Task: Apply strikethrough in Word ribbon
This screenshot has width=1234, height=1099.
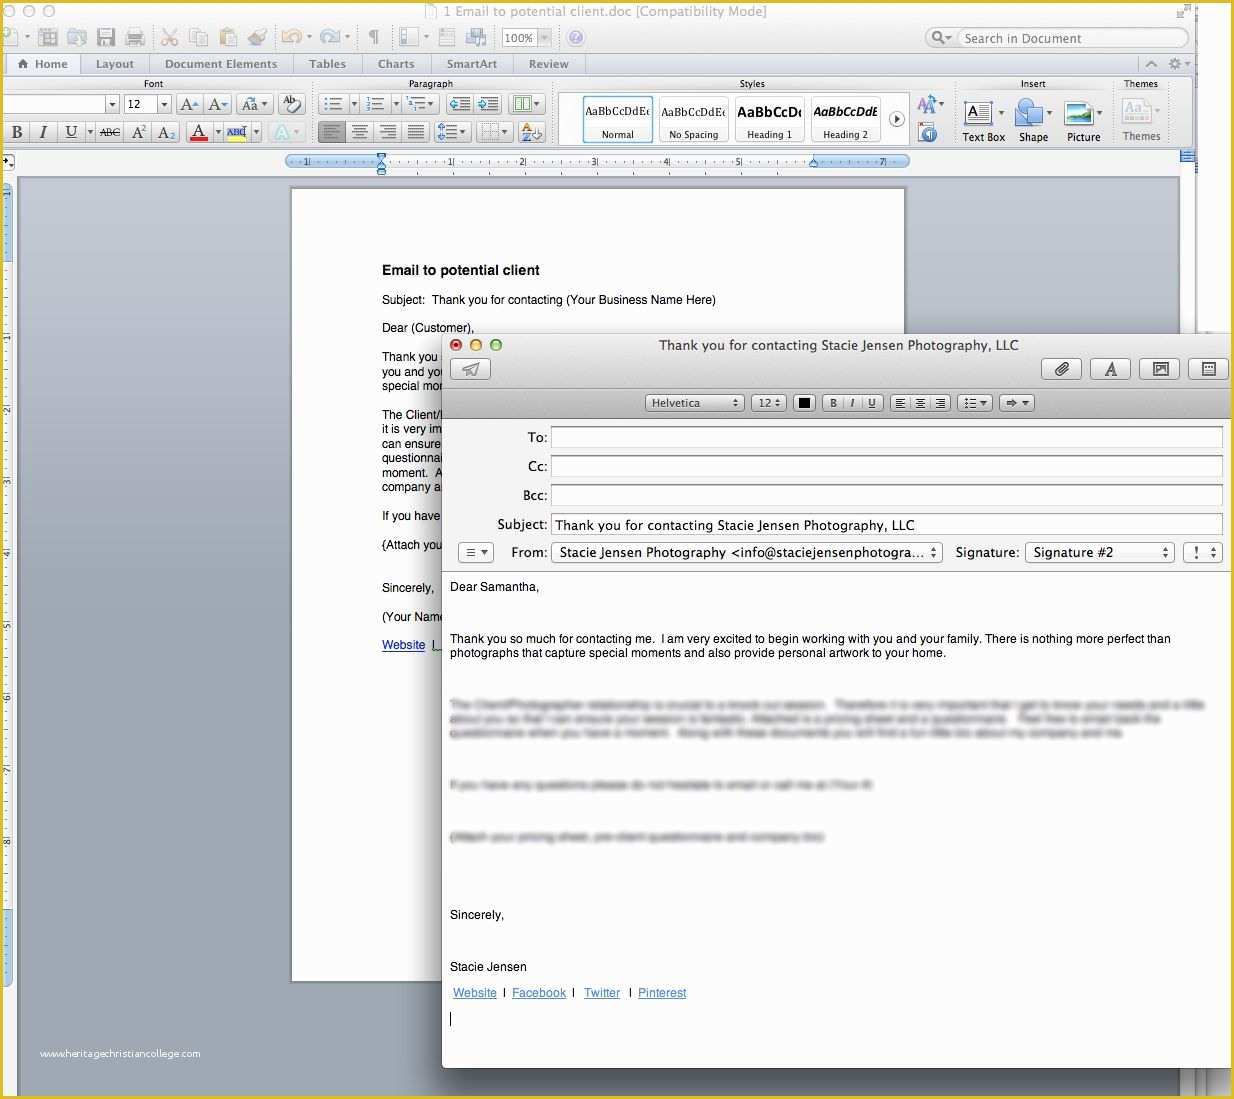Action: coord(110,132)
